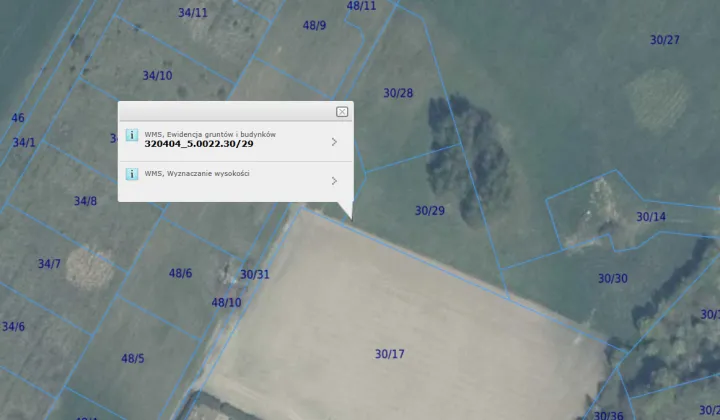Click parcel label 48/9 on map
720x420 pixels.
coord(315,25)
